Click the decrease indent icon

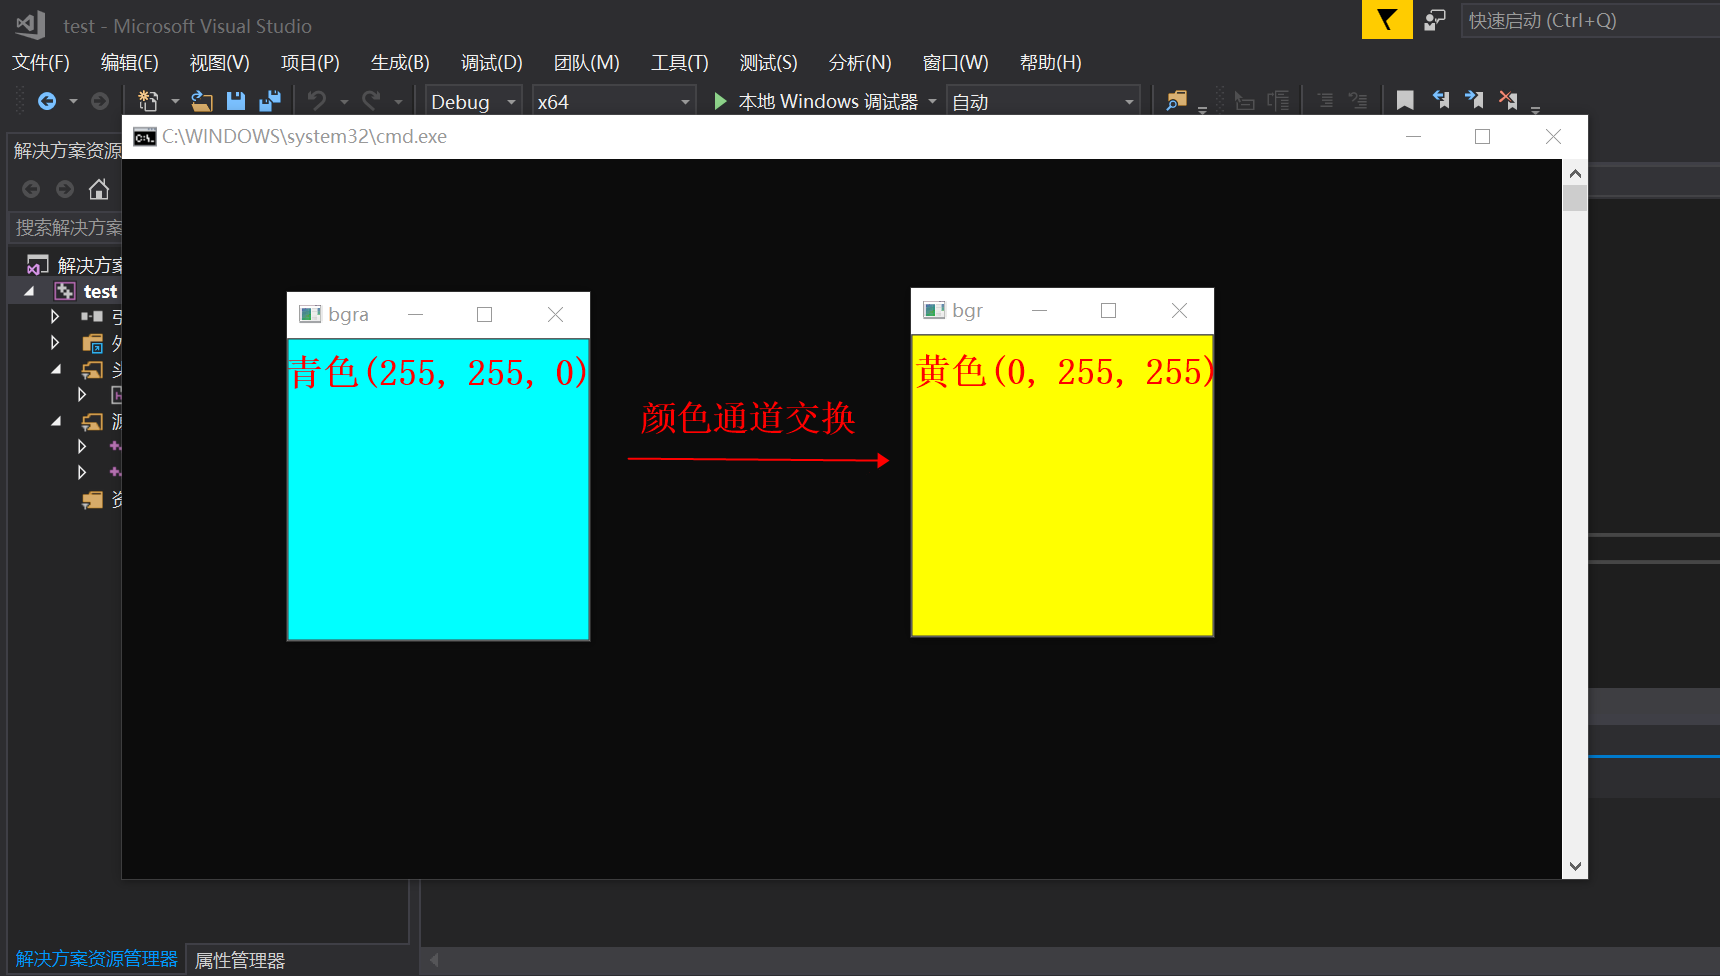[x=1245, y=101]
